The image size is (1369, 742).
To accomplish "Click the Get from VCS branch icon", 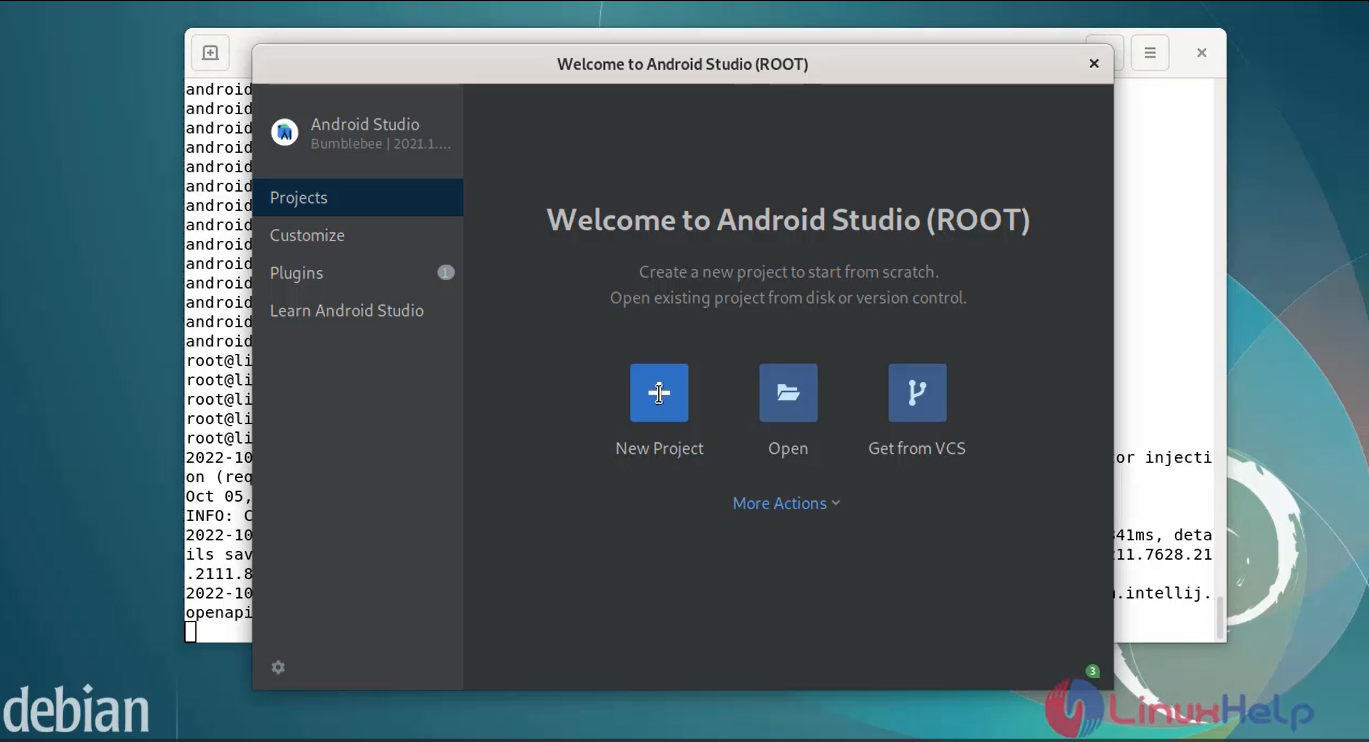I will (917, 393).
